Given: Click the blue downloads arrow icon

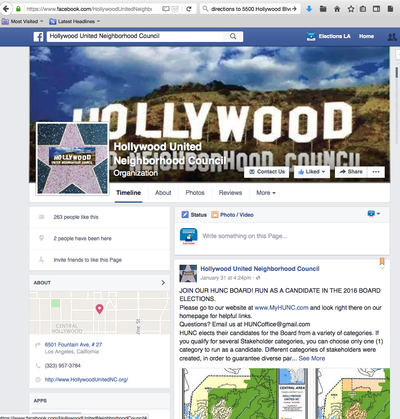Looking at the screenshot, I should 309,9.
